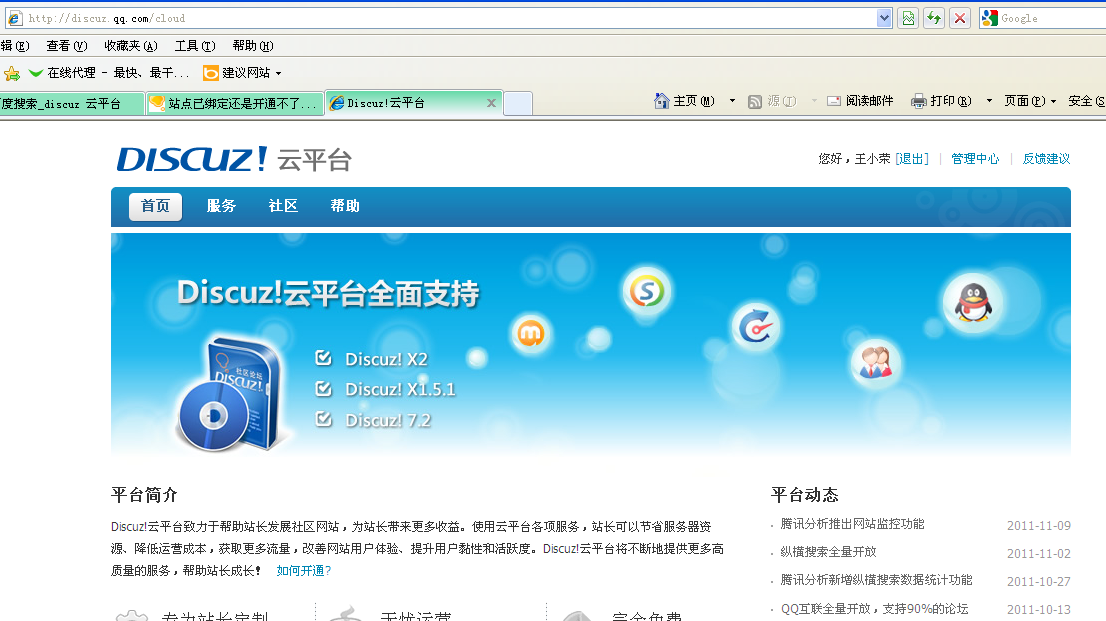Open the 反馈建议 link
1106x621 pixels.
(1046, 159)
